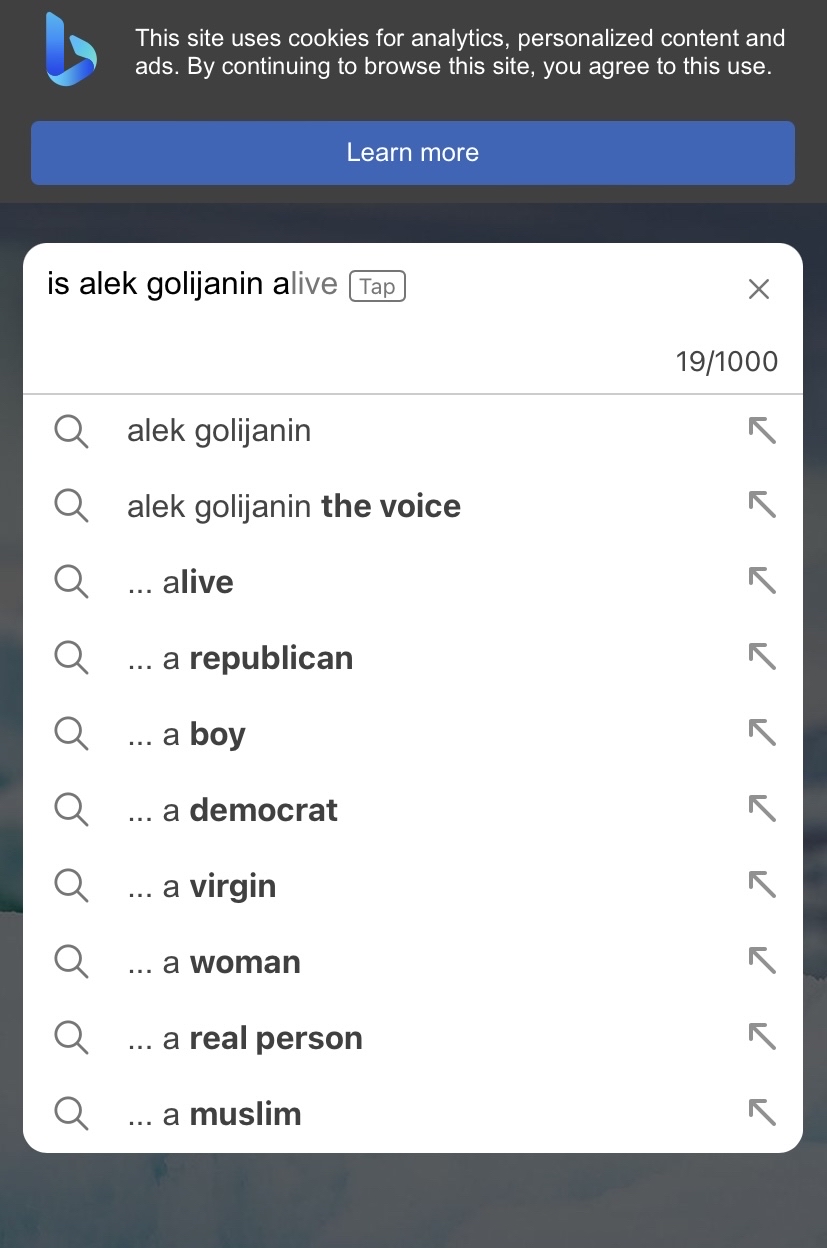Click fill arrow next to 'the voice'
This screenshot has width=827, height=1248.
coord(762,506)
